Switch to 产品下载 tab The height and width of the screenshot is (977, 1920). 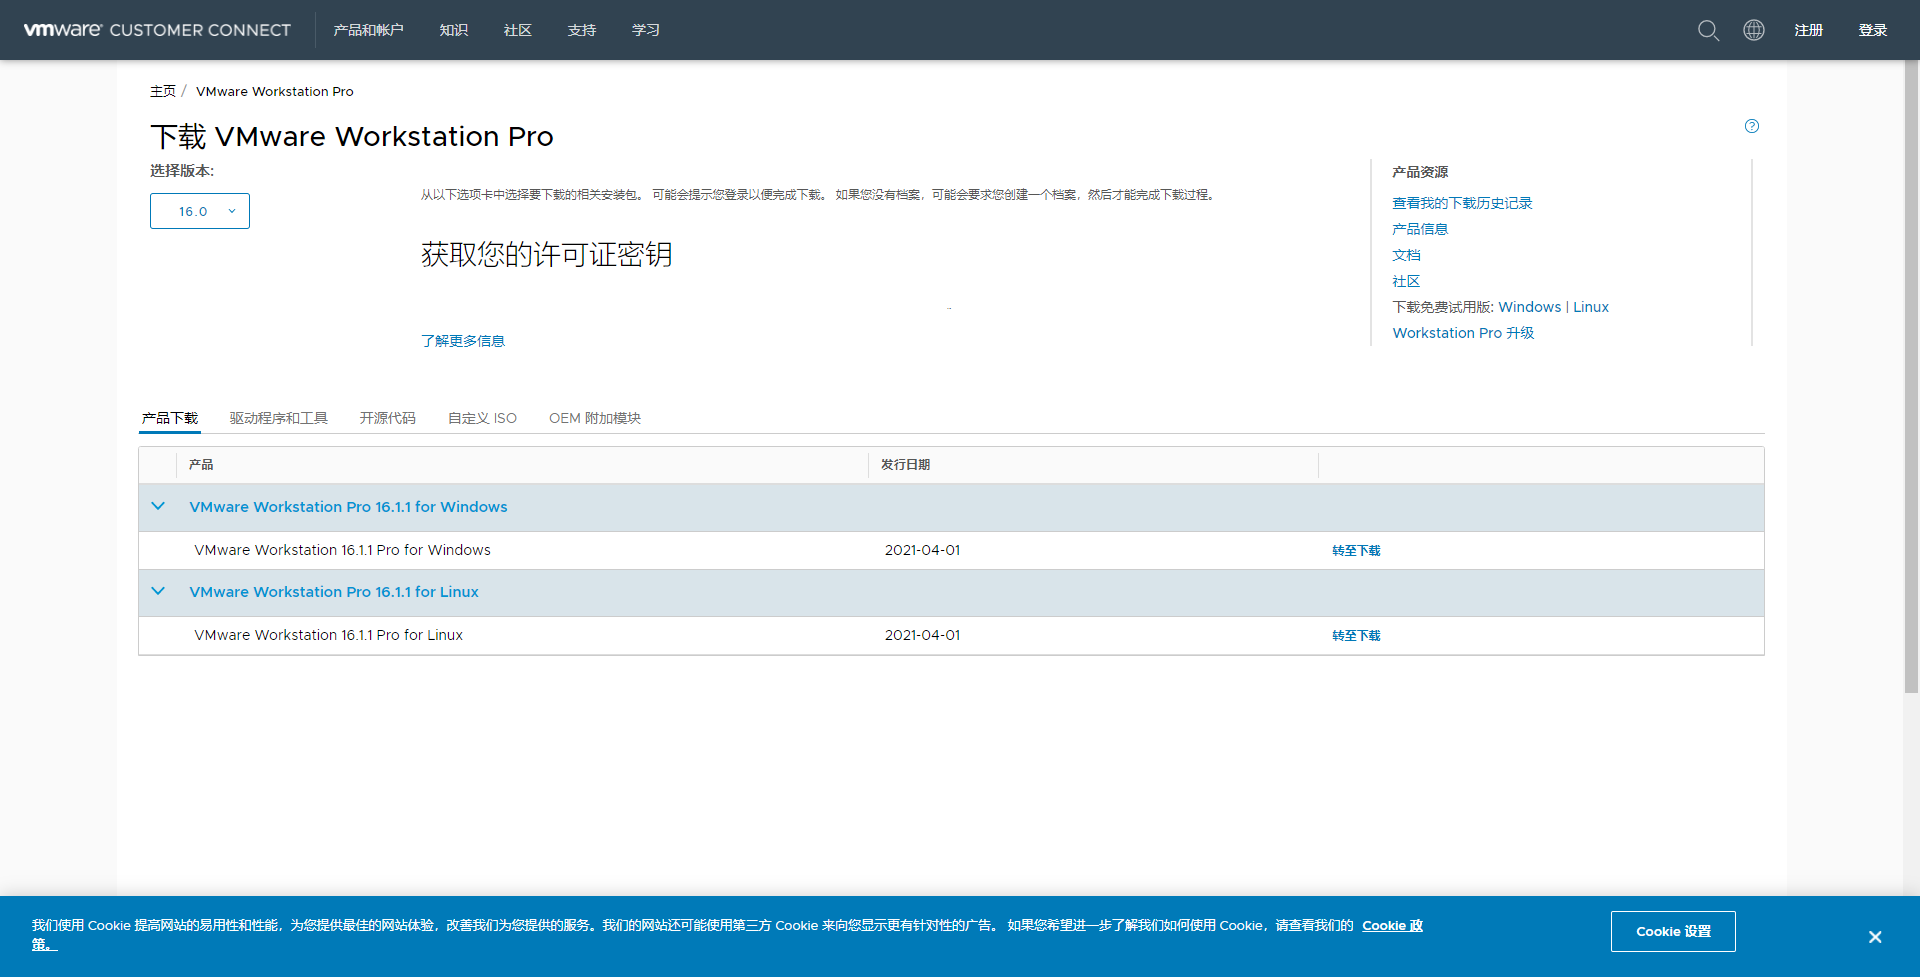pos(170,418)
